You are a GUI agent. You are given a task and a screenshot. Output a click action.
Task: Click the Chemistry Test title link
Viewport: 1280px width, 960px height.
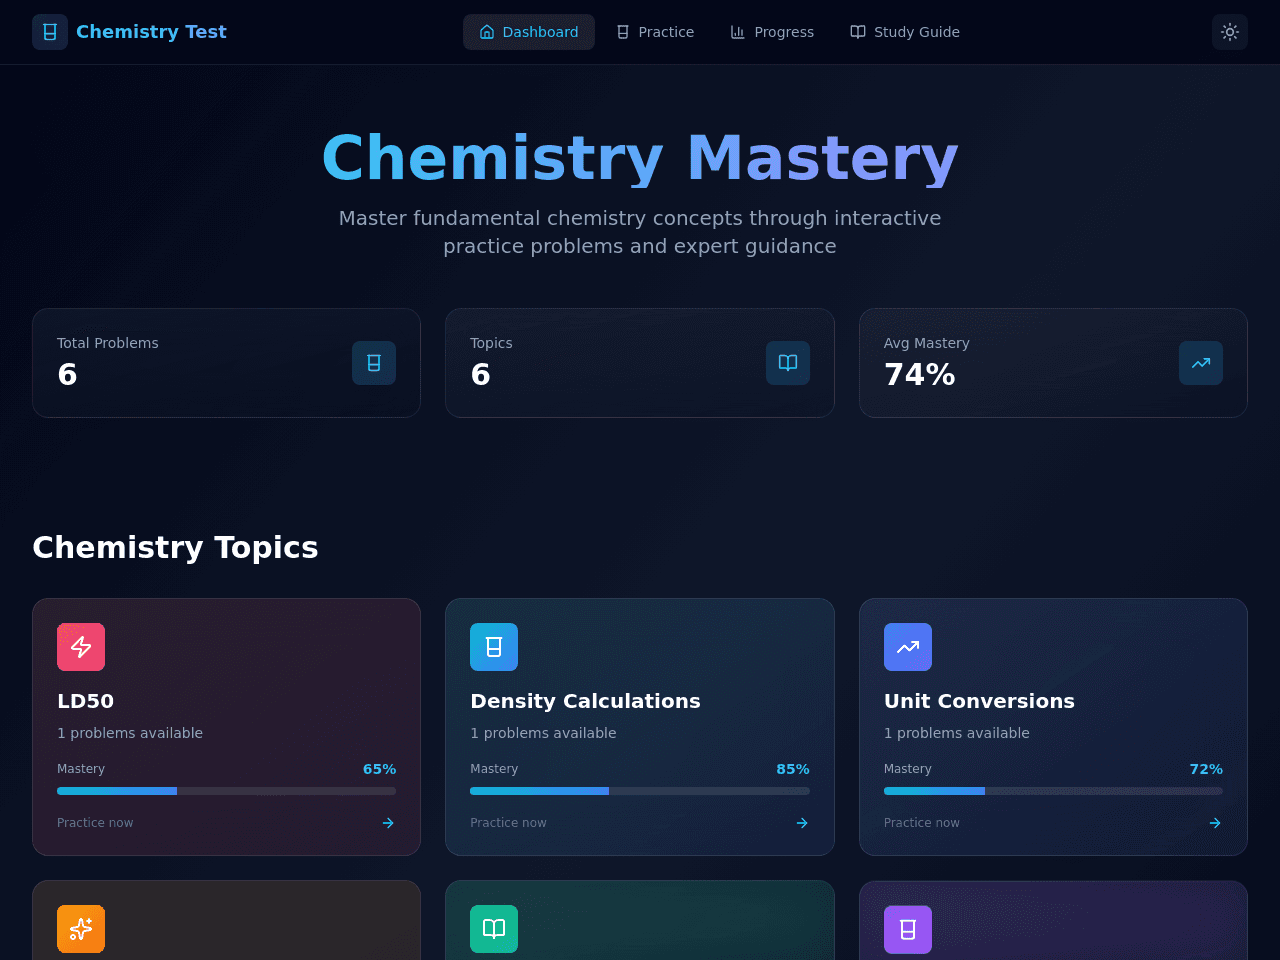[151, 32]
